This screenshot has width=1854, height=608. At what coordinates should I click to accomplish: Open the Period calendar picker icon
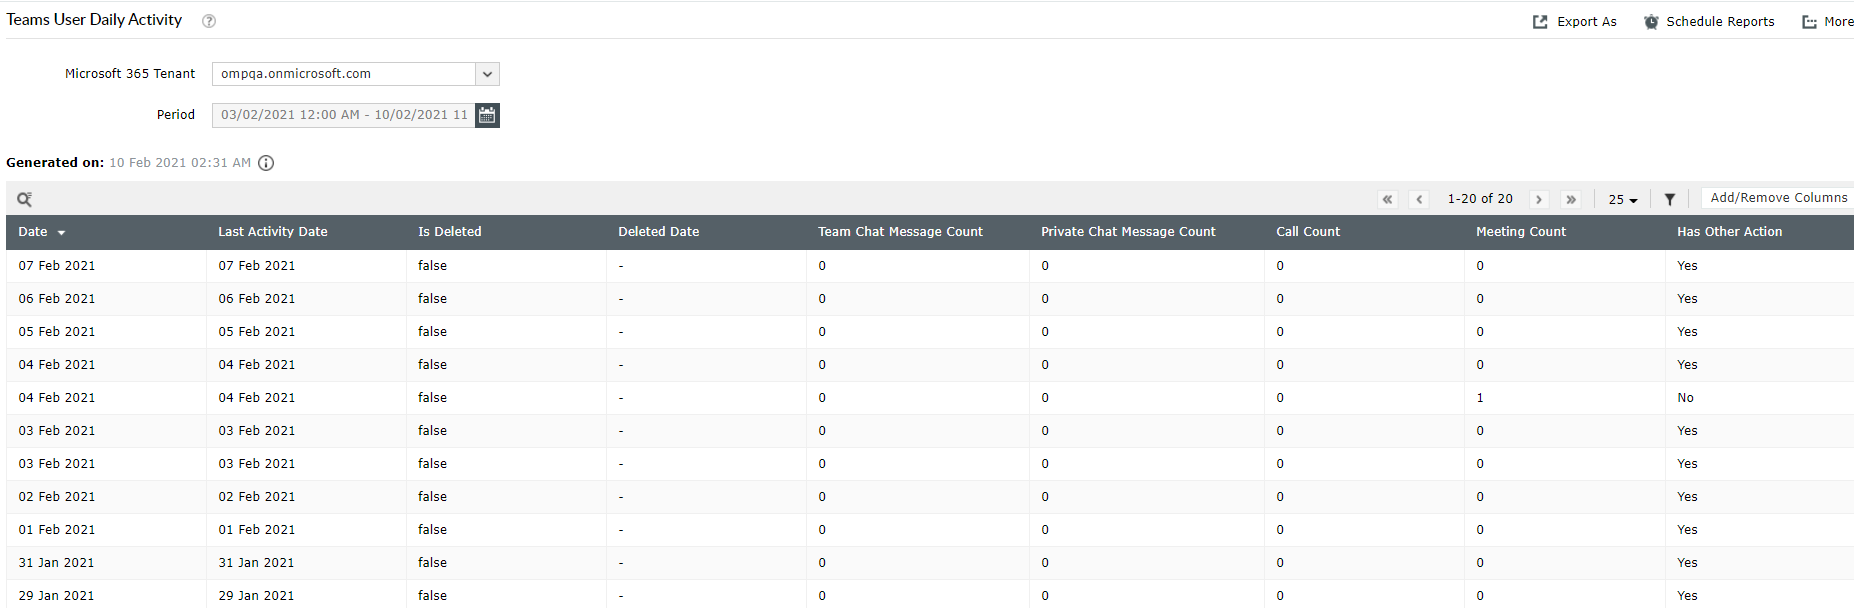tap(487, 115)
